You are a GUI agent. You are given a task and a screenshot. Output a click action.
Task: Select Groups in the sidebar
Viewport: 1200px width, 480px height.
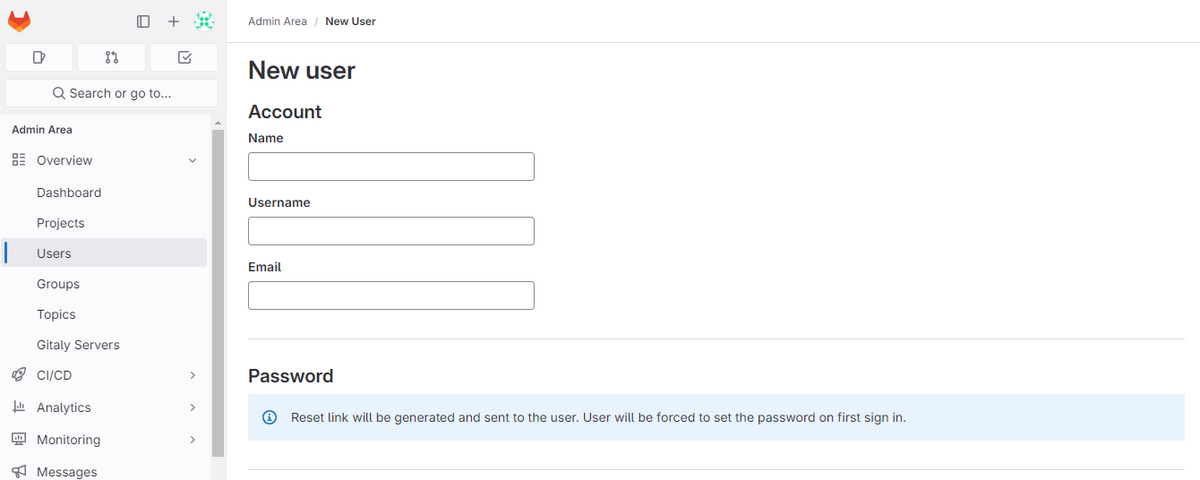[58, 284]
